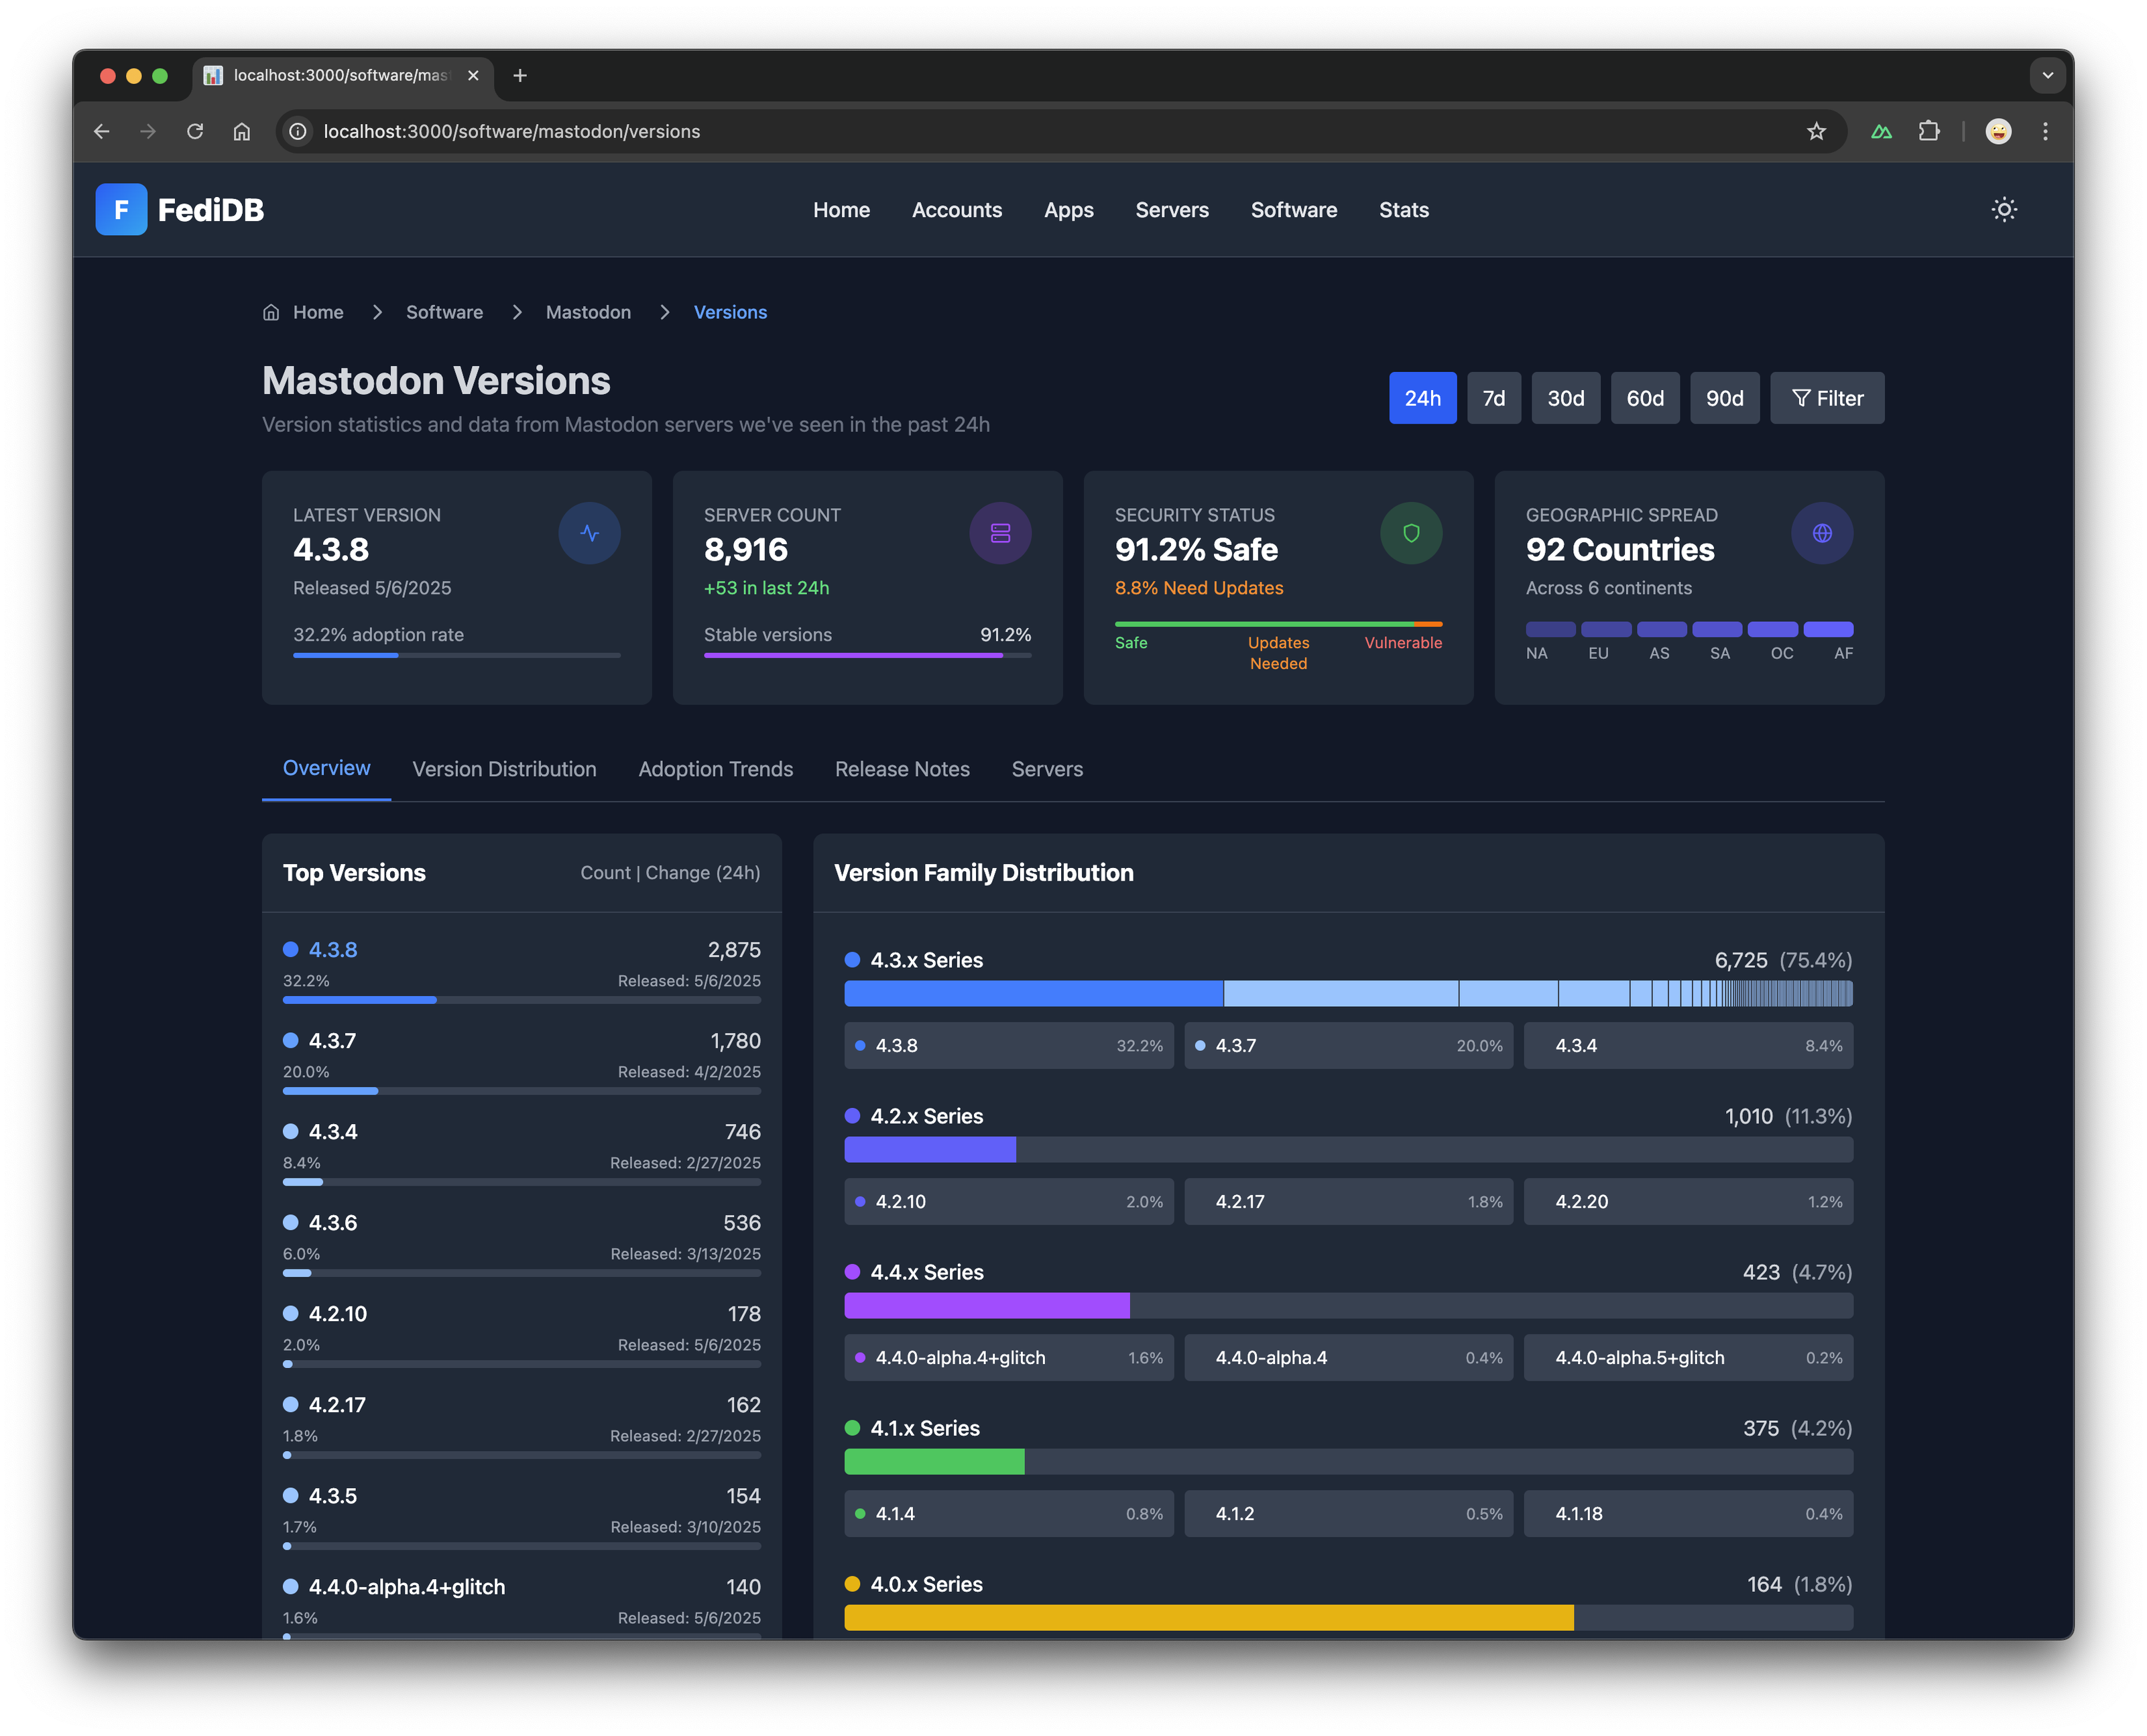Switch to the Version Distribution tab
The image size is (2147, 1736).
(x=504, y=769)
